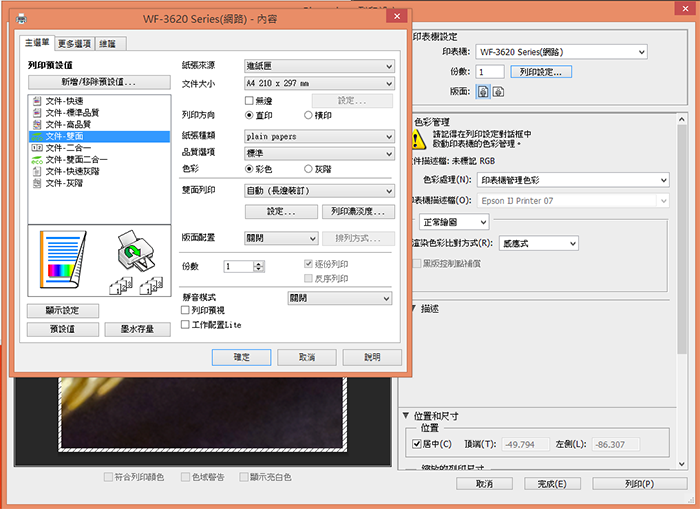Click the 列印(P) print button

(639, 484)
